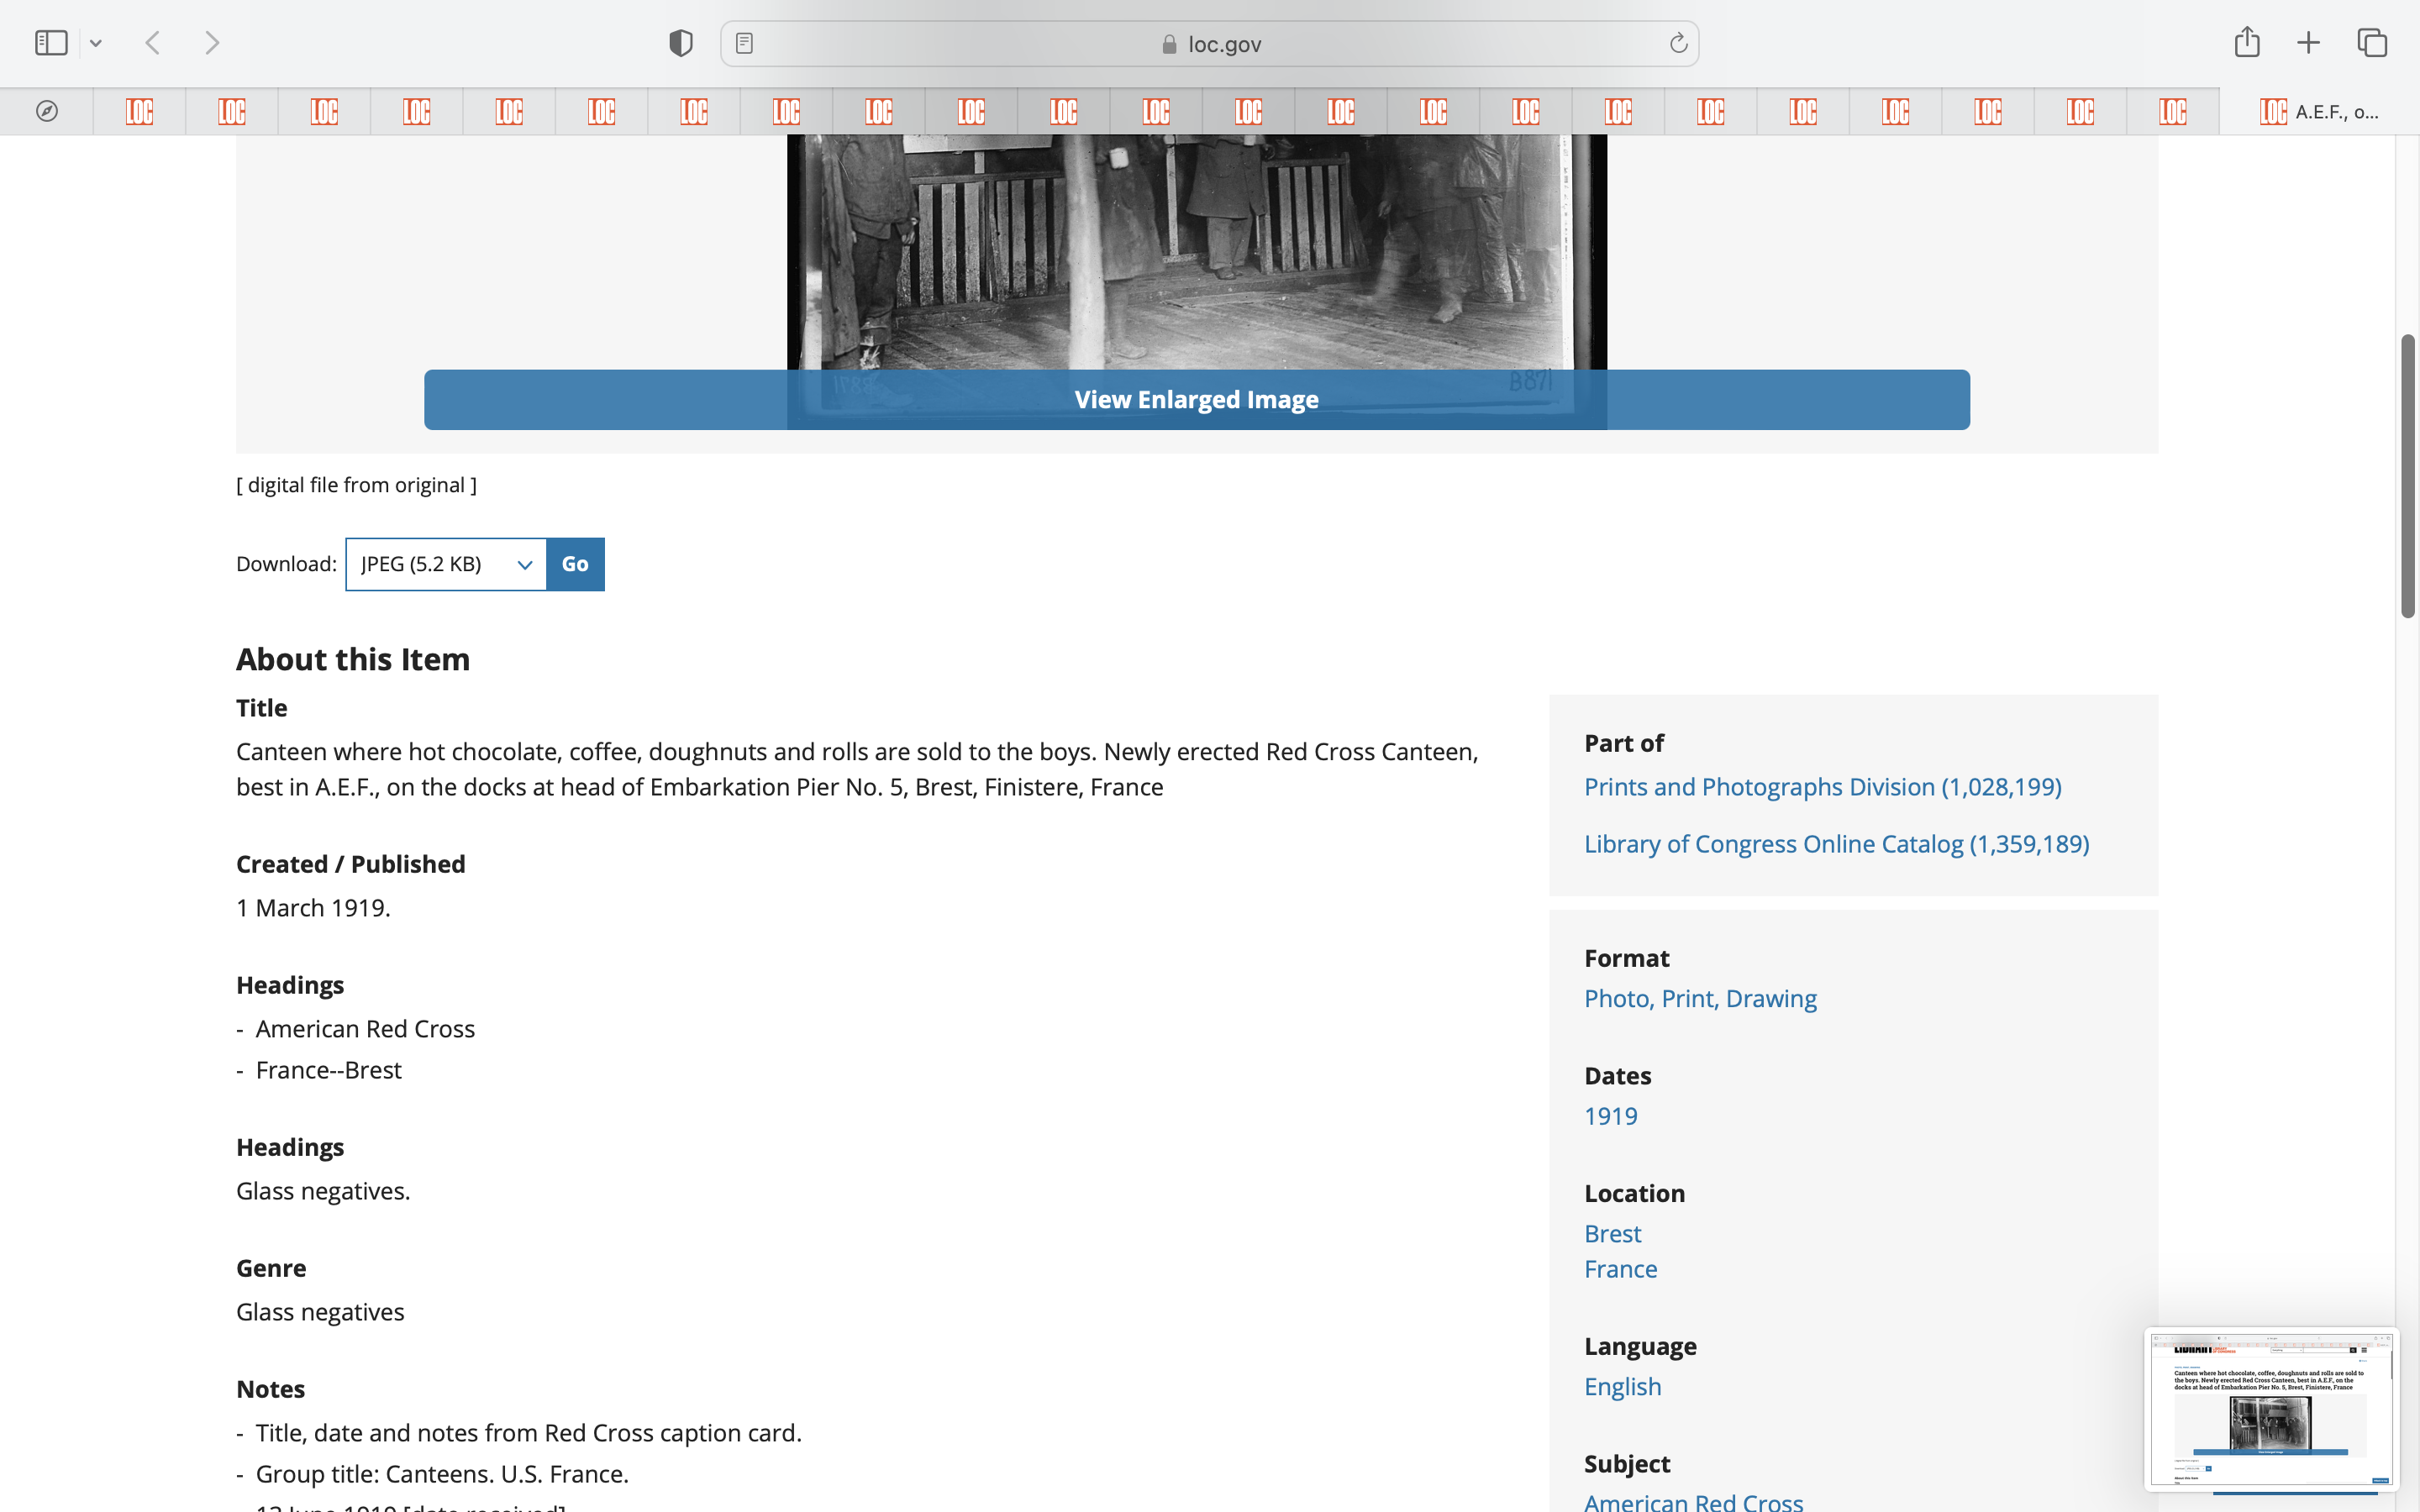
Task: Open the Share icon menu
Action: tap(2246, 43)
